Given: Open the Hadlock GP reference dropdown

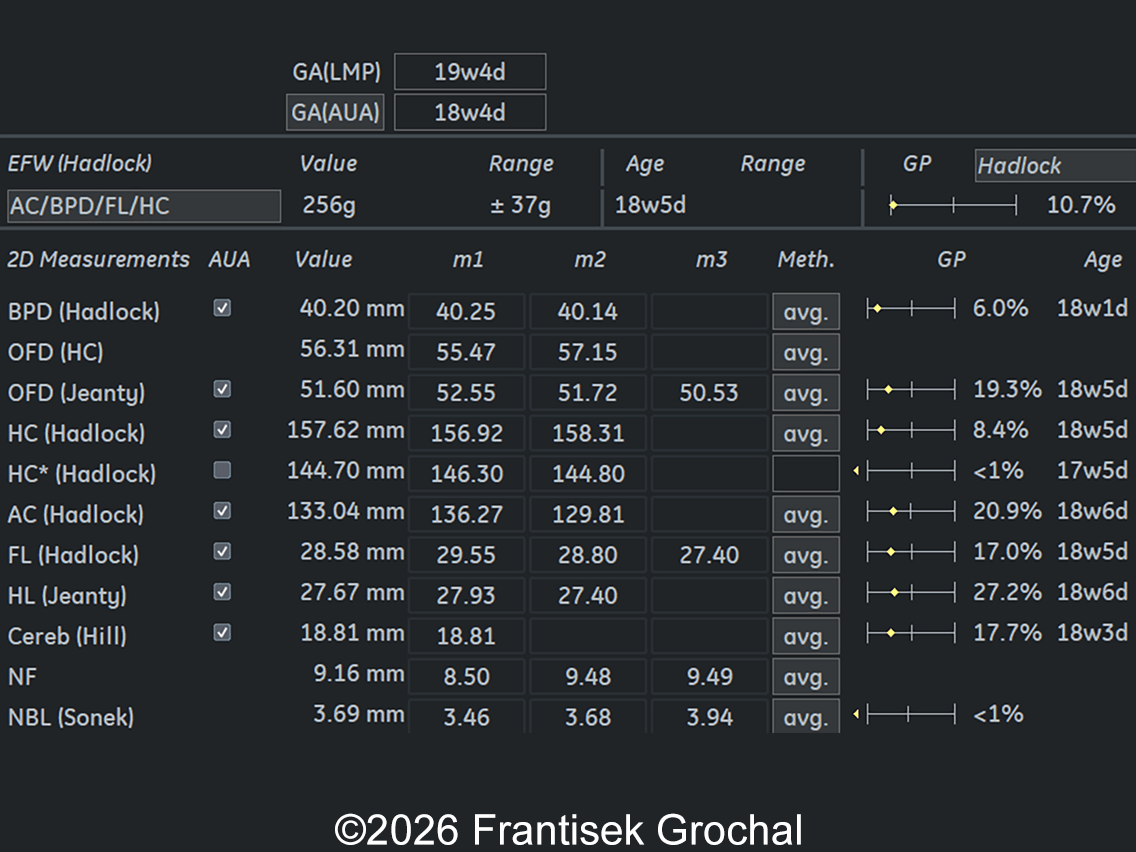Looking at the screenshot, I should (x=1054, y=166).
